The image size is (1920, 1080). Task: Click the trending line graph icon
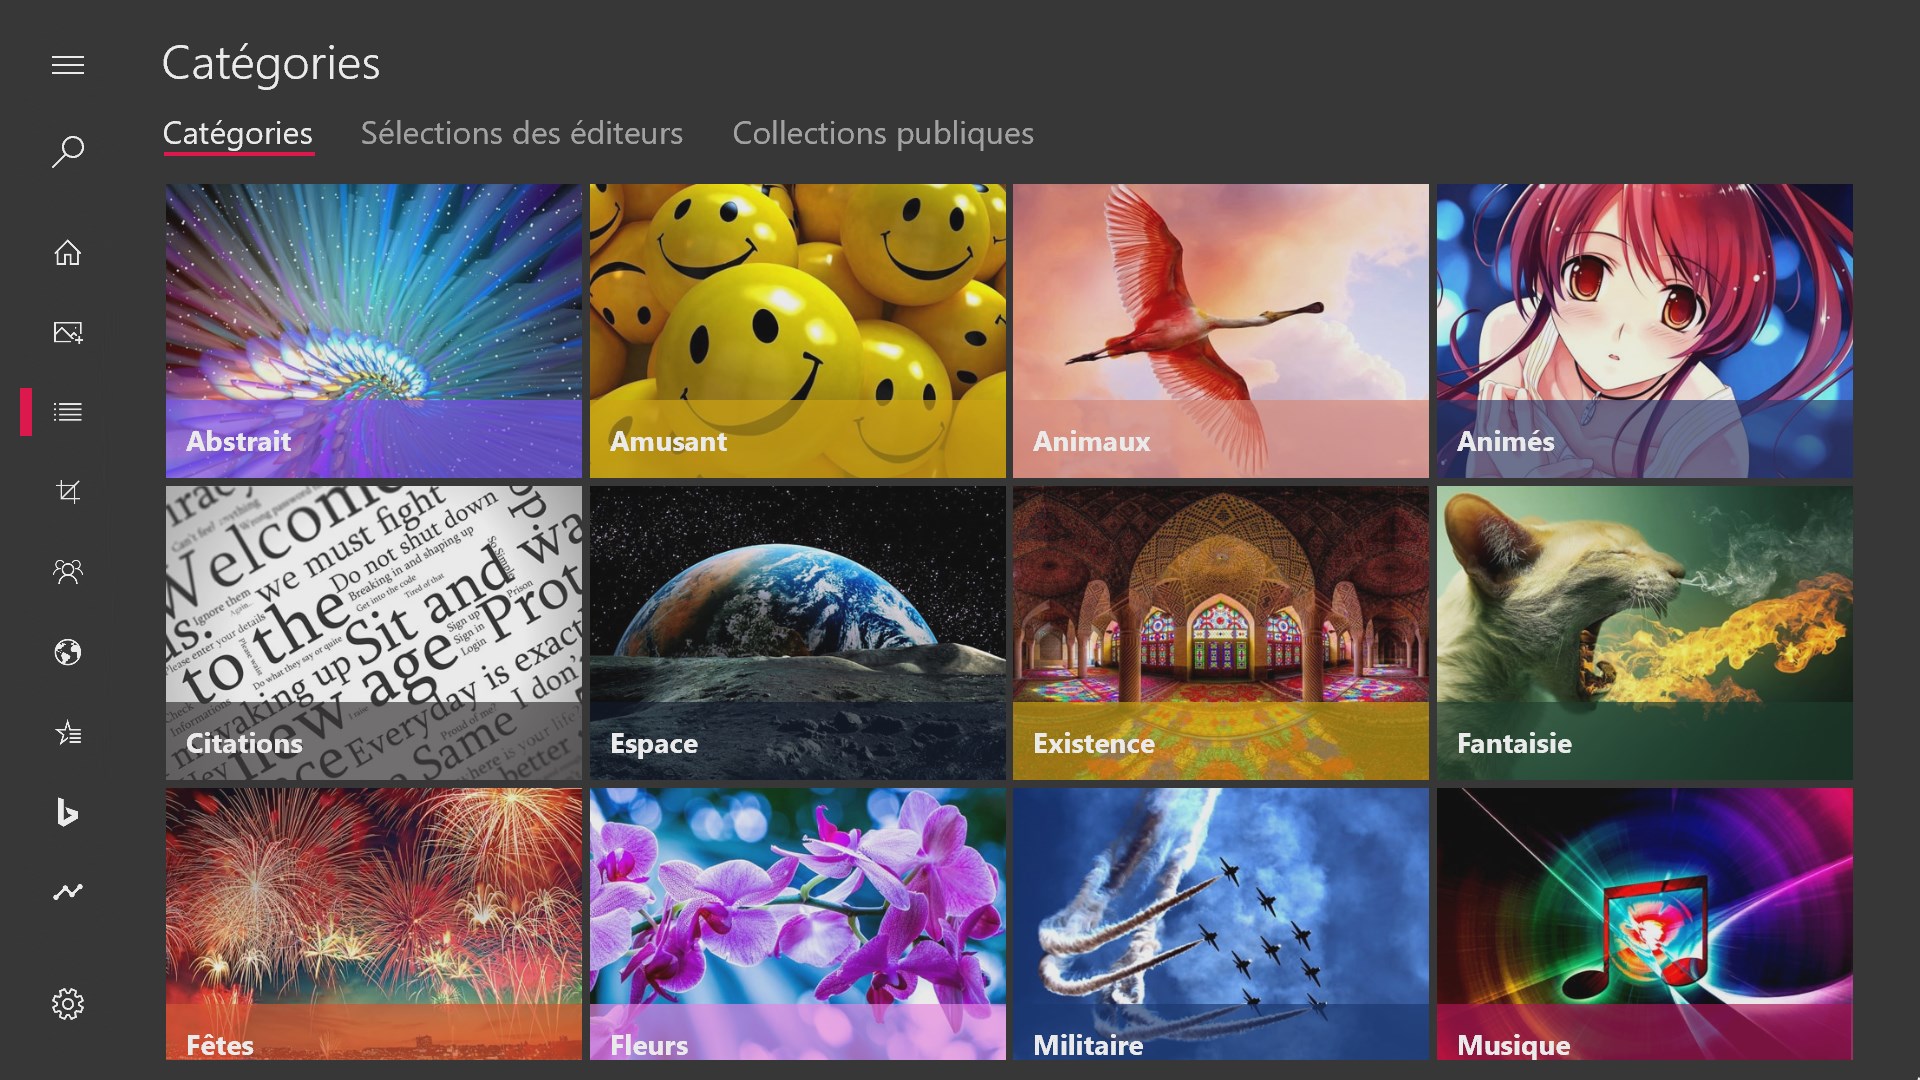68,892
